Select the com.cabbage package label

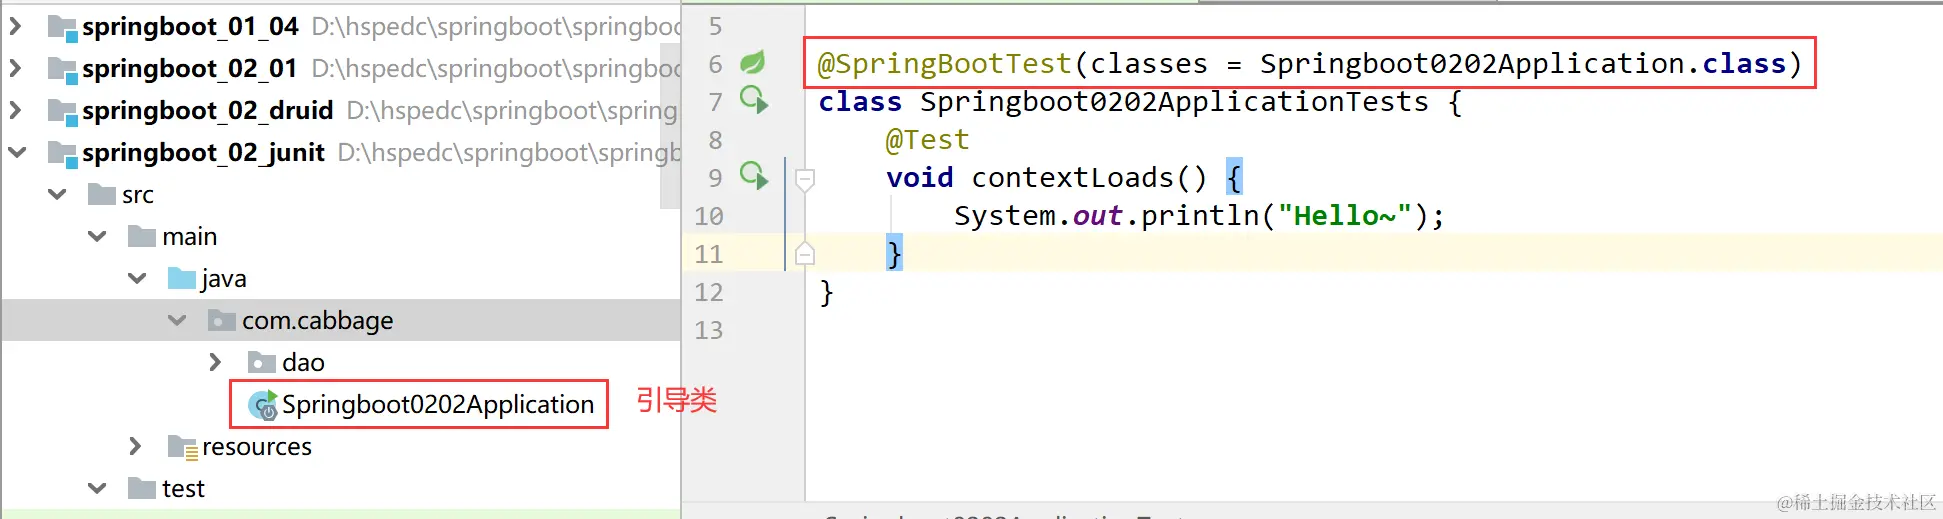[x=318, y=321]
